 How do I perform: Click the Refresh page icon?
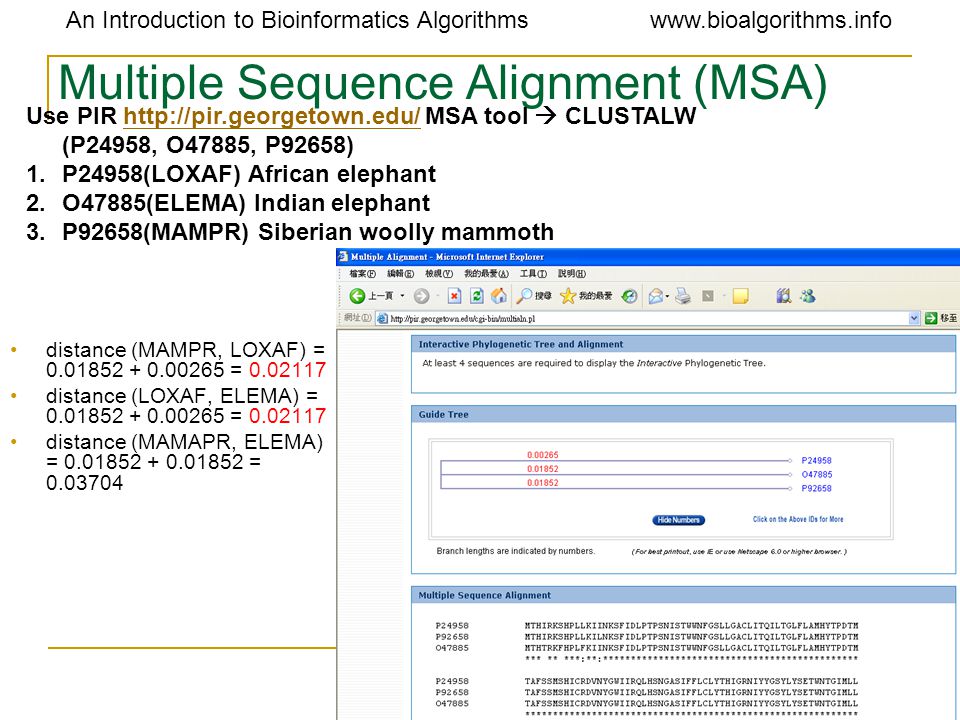coord(476,296)
